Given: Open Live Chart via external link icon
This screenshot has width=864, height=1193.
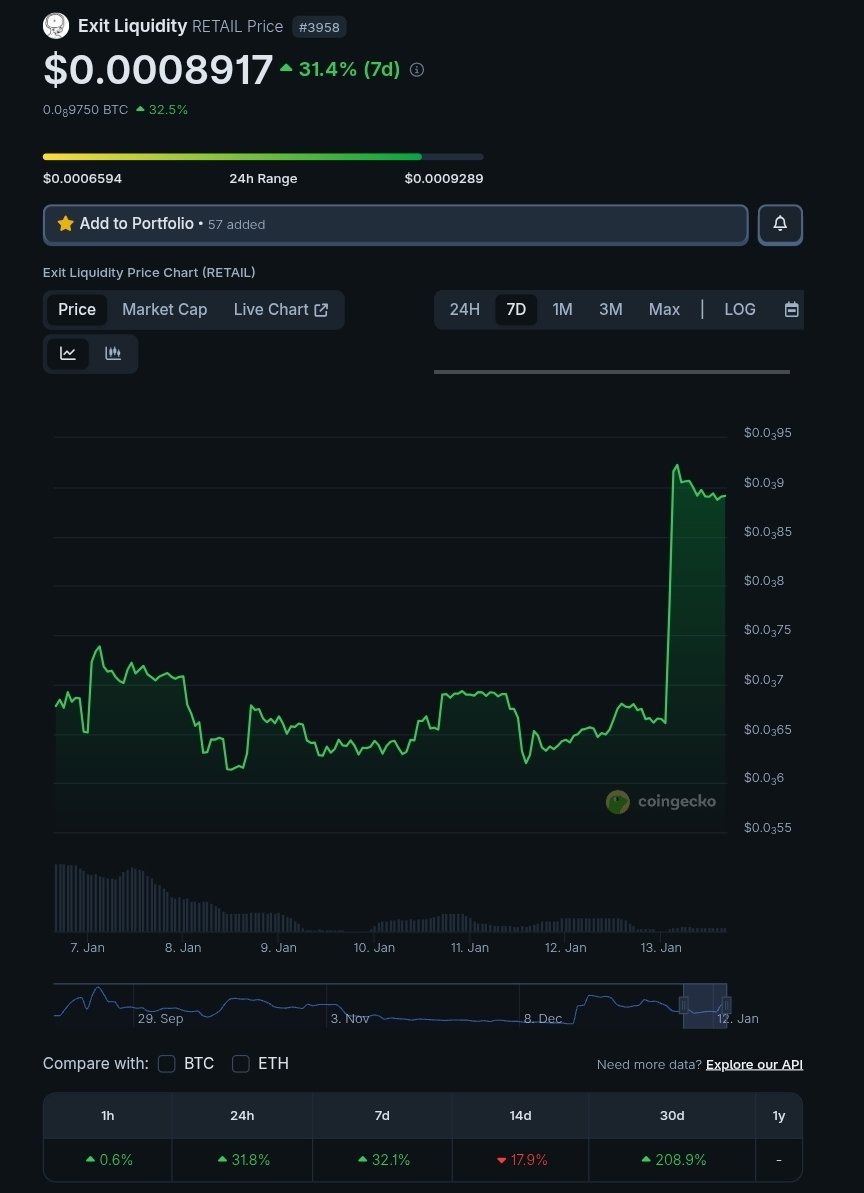Looking at the screenshot, I should coord(320,309).
